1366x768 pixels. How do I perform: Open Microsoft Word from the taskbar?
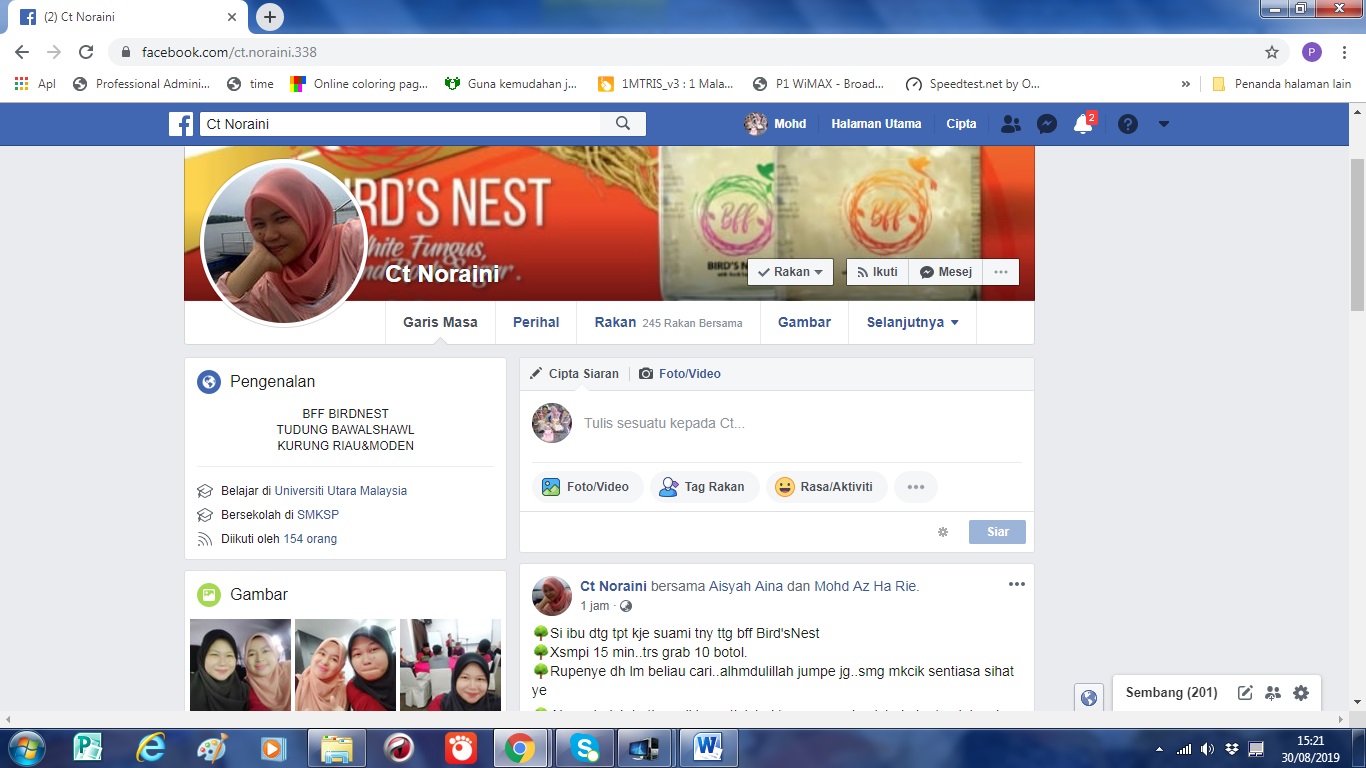[708, 747]
